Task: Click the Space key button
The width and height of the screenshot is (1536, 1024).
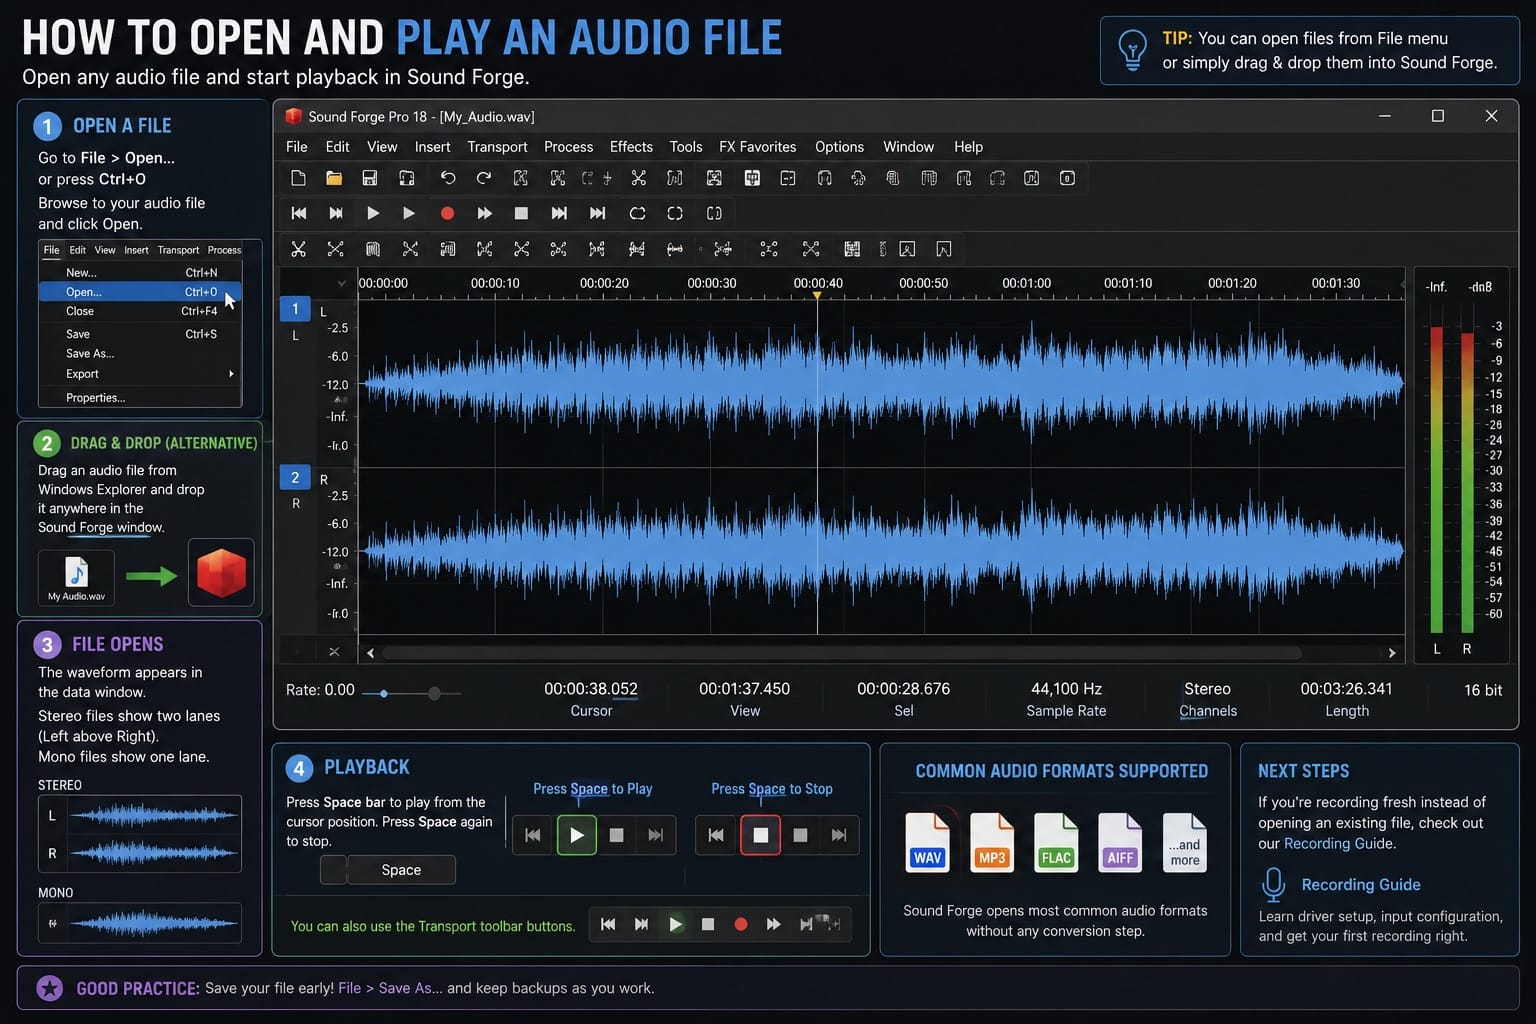Action: pyautogui.click(x=401, y=870)
